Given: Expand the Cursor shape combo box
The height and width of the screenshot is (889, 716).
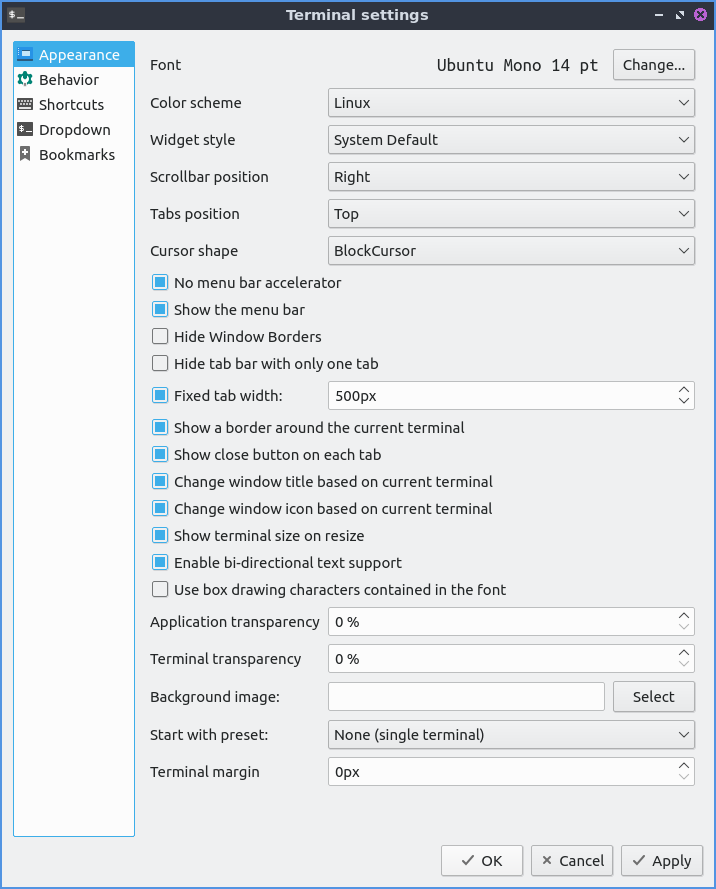Looking at the screenshot, I should pos(511,251).
